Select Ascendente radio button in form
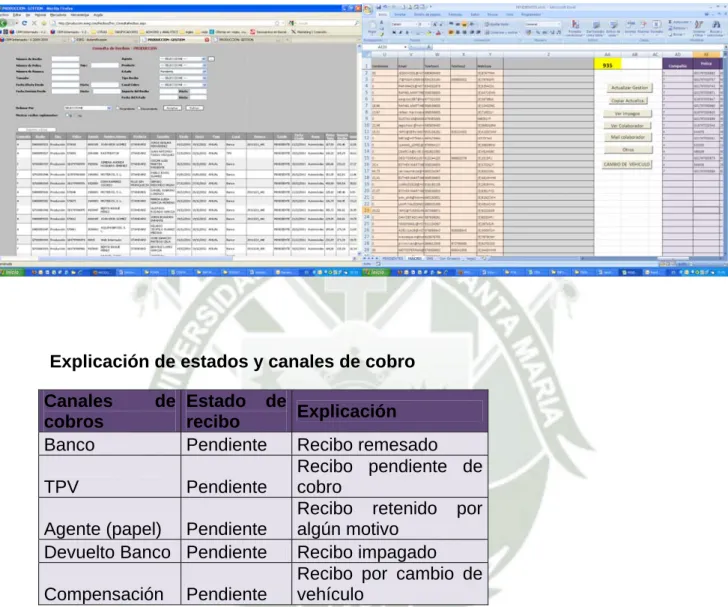This screenshot has width=728, height=607. pos(118,108)
